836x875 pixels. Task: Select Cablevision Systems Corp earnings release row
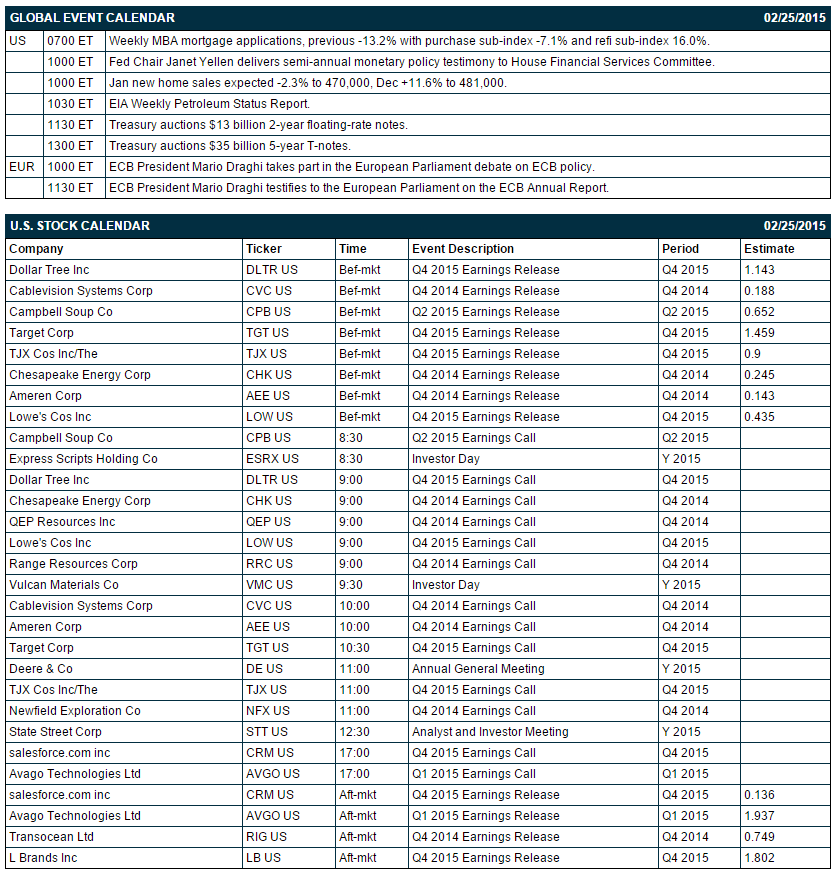pos(418,291)
